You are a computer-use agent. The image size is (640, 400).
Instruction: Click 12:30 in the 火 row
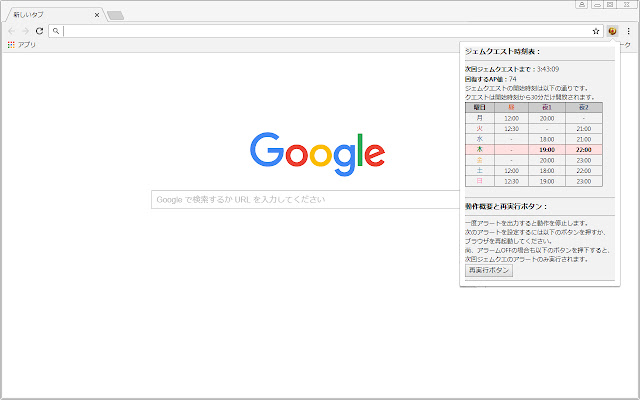pyautogui.click(x=511, y=129)
